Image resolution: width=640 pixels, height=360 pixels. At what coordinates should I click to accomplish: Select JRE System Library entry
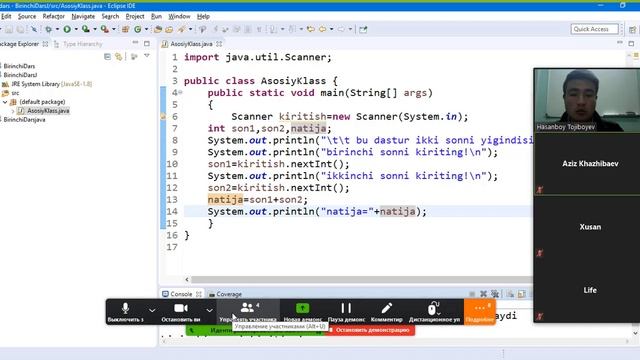click(47, 84)
